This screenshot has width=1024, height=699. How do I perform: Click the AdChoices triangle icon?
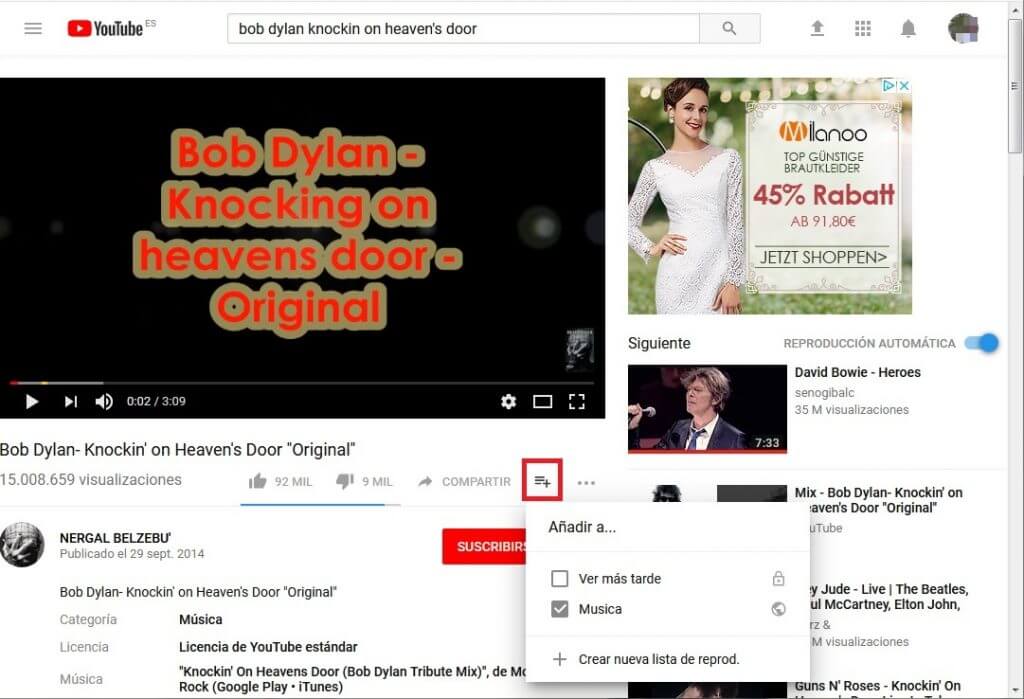point(889,86)
